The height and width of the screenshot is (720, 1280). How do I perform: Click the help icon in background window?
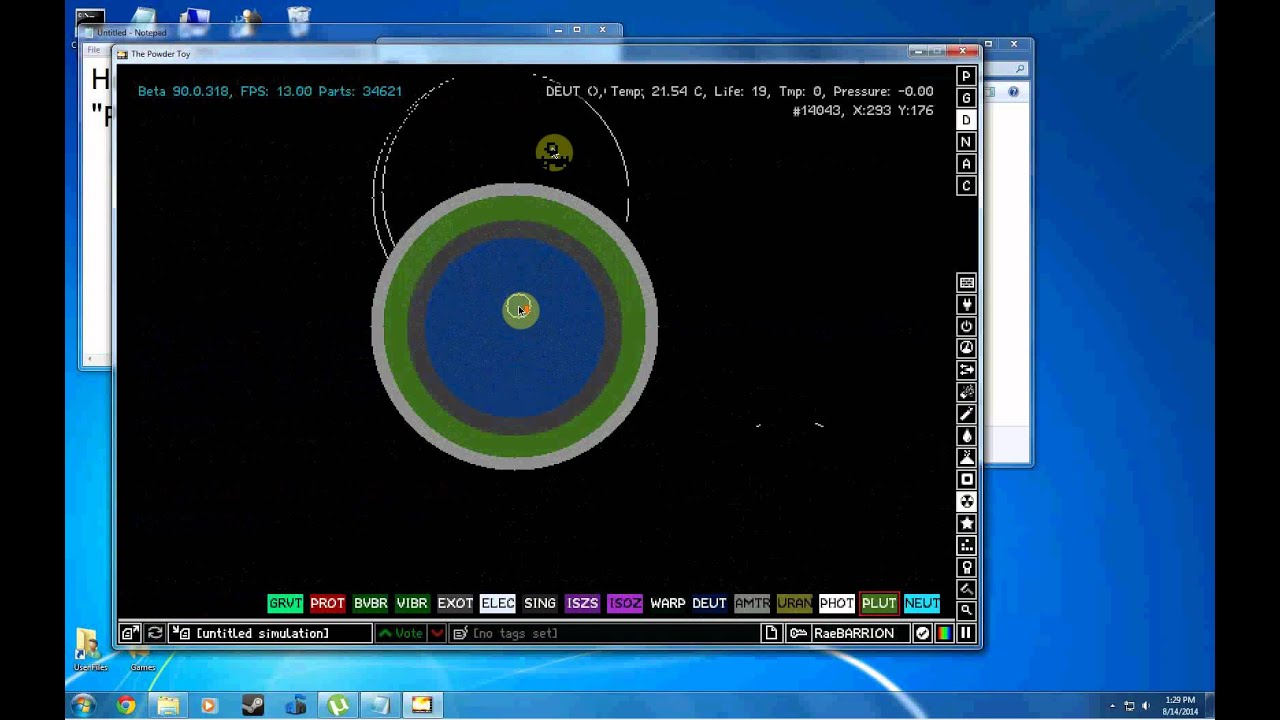[1013, 92]
